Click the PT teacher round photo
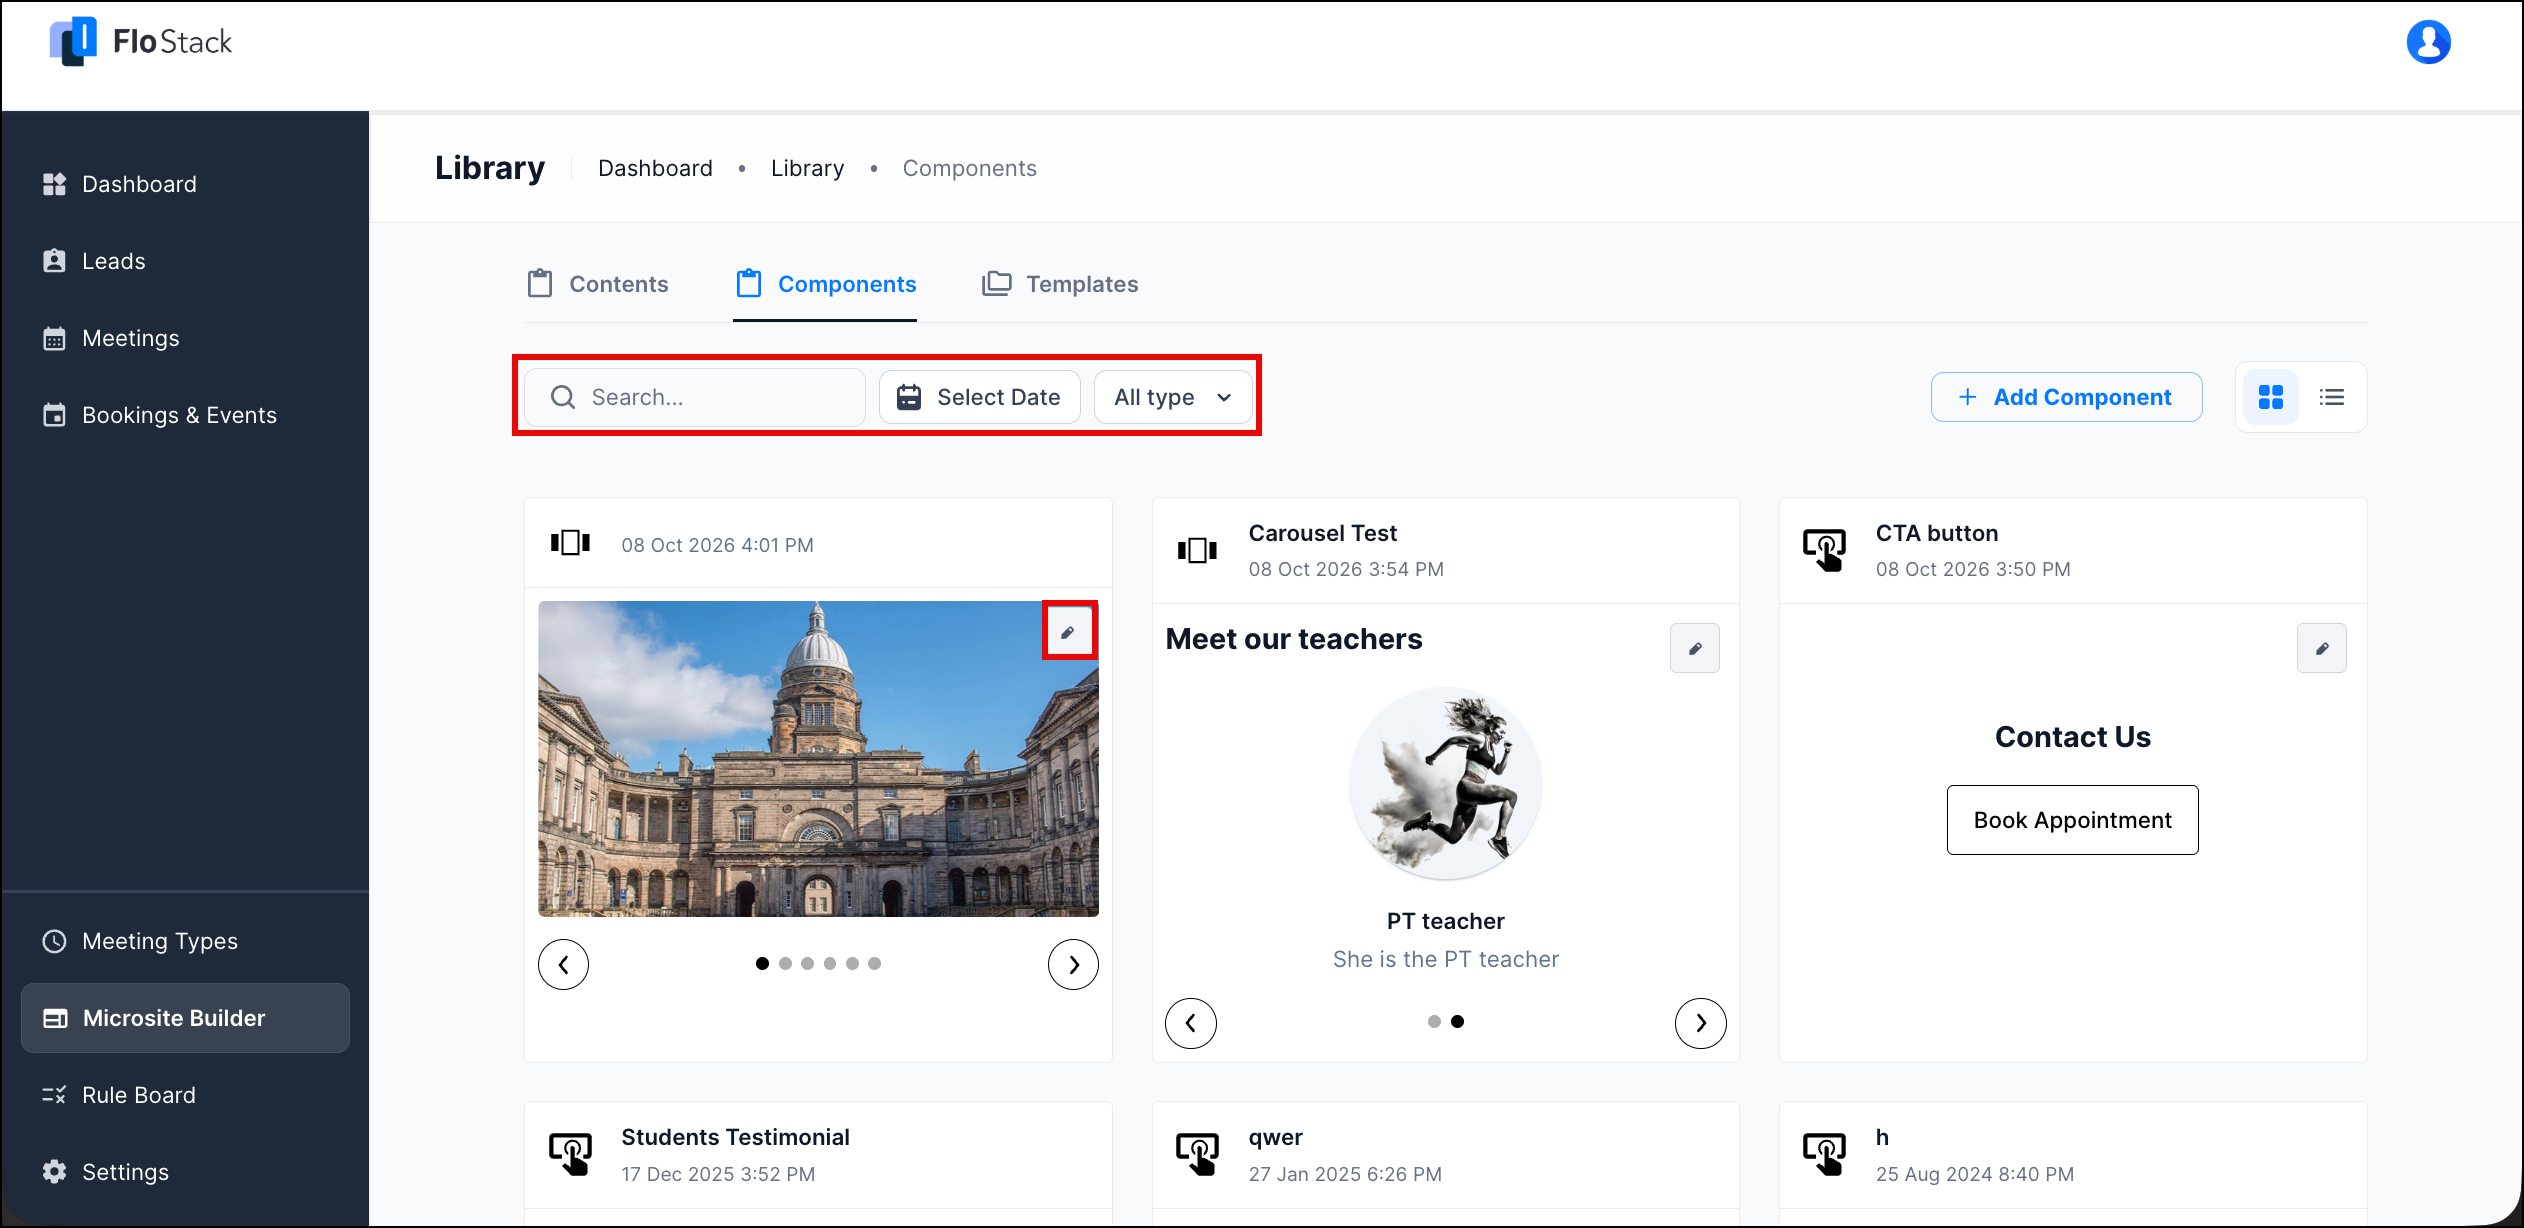 (x=1445, y=783)
